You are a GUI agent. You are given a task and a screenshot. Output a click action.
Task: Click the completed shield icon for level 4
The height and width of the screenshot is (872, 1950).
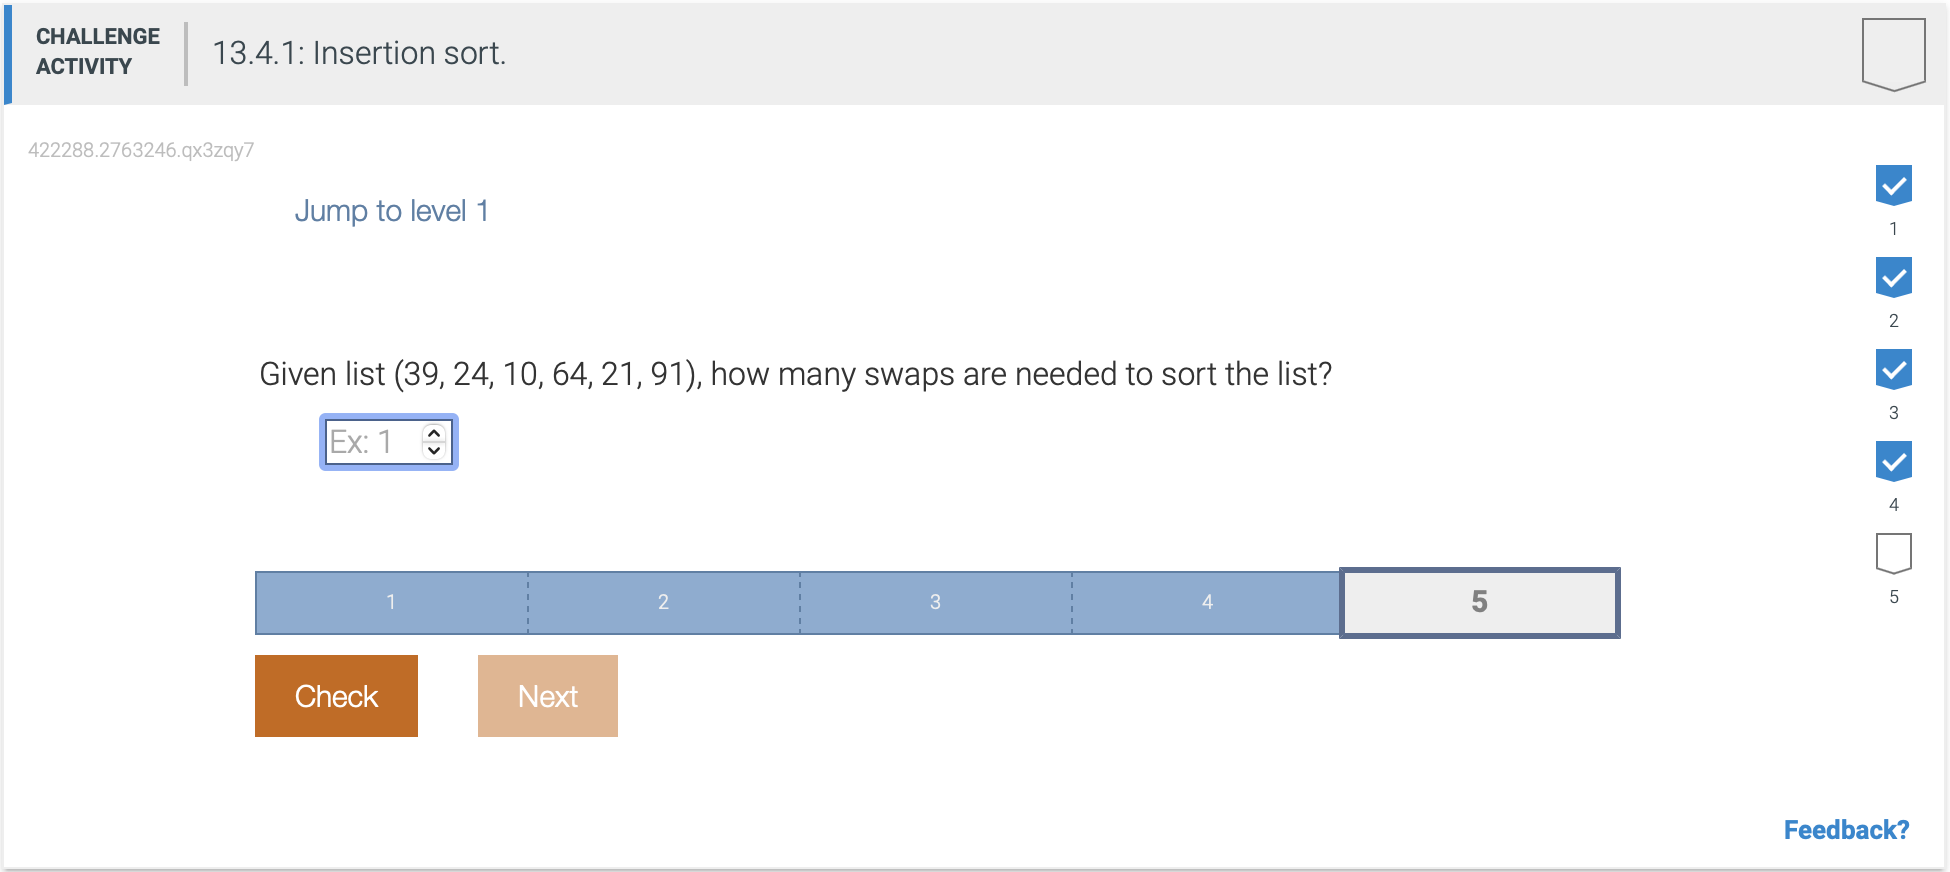(x=1893, y=461)
